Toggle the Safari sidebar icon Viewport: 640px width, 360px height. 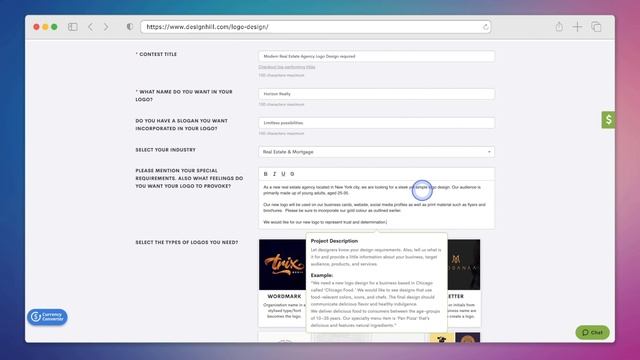[x=73, y=27]
